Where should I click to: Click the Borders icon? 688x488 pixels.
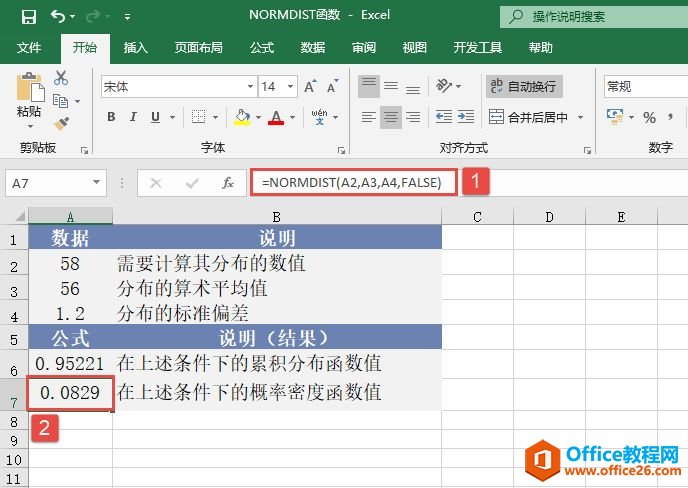198,117
